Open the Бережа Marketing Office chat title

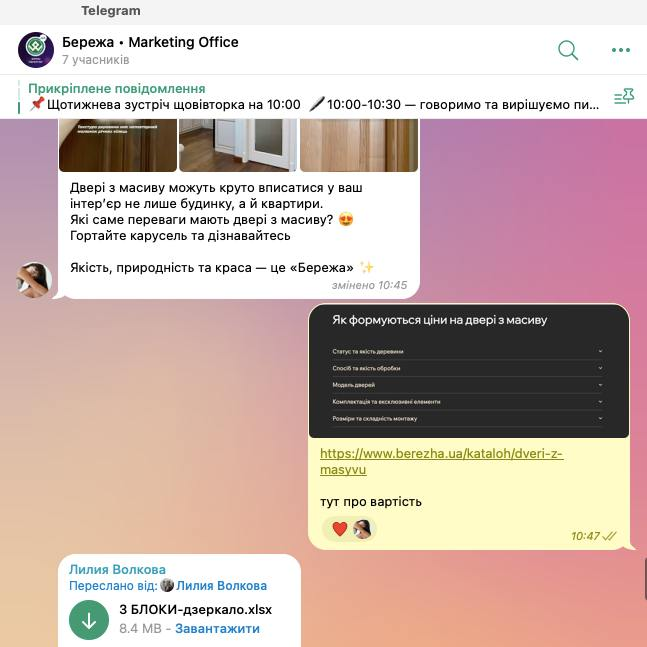coord(150,42)
